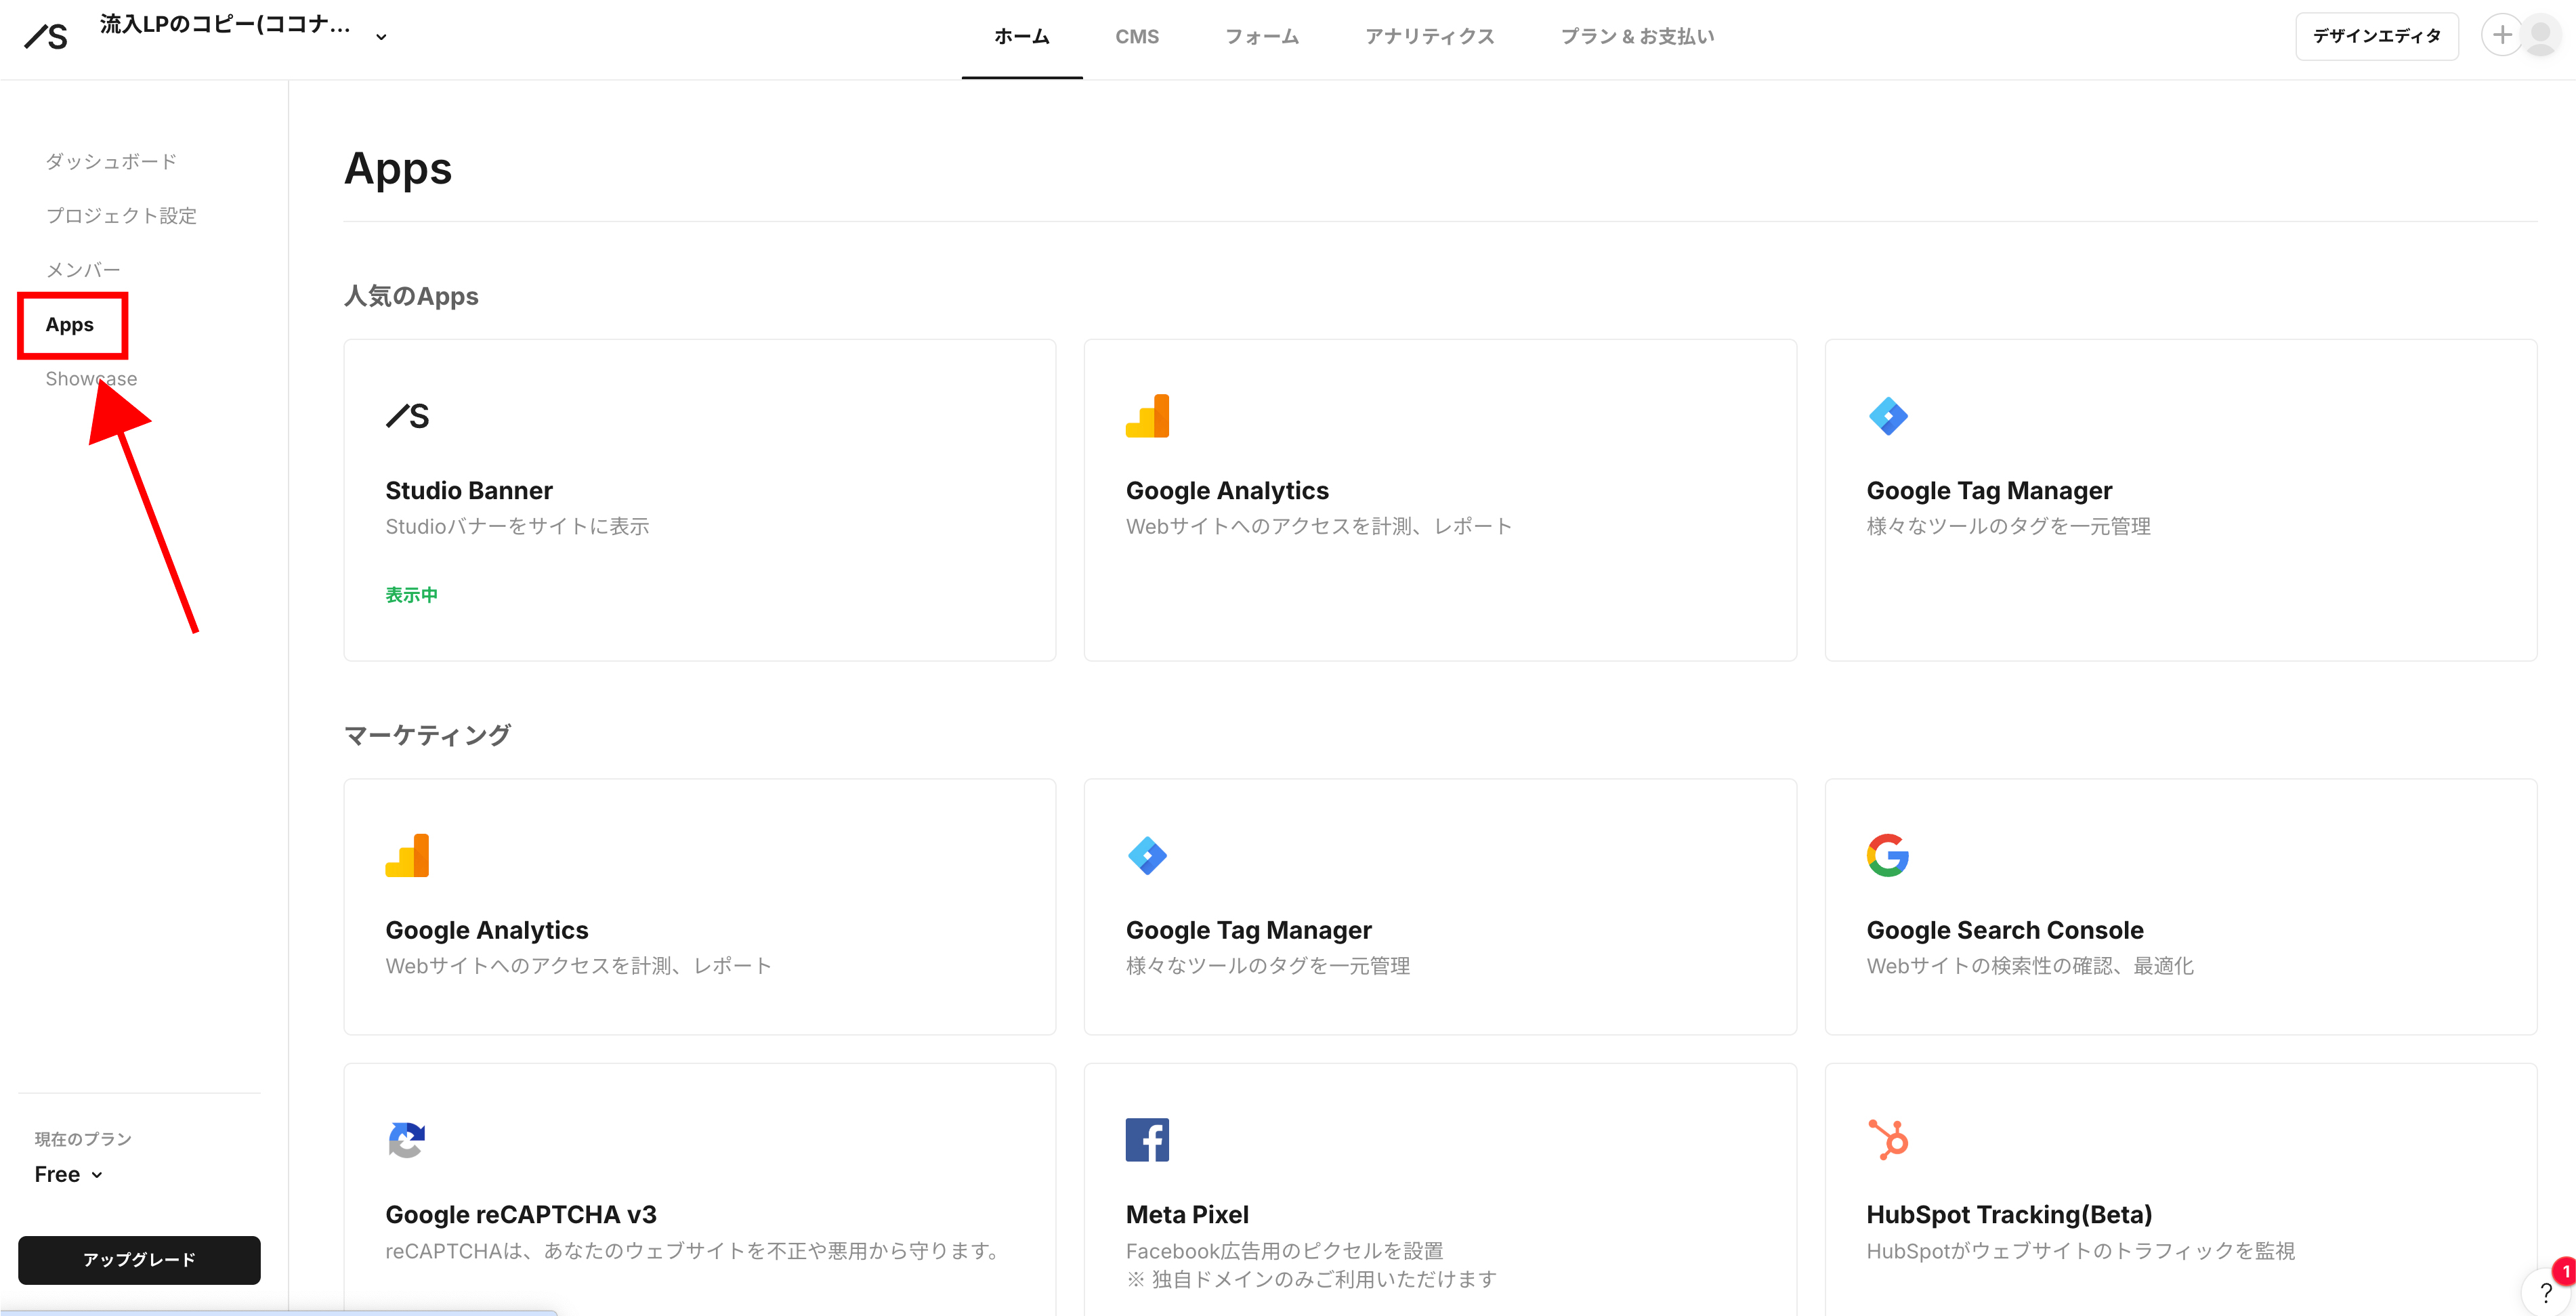Open the project name dropdown chevron
The image size is (2576, 1316).
(381, 37)
